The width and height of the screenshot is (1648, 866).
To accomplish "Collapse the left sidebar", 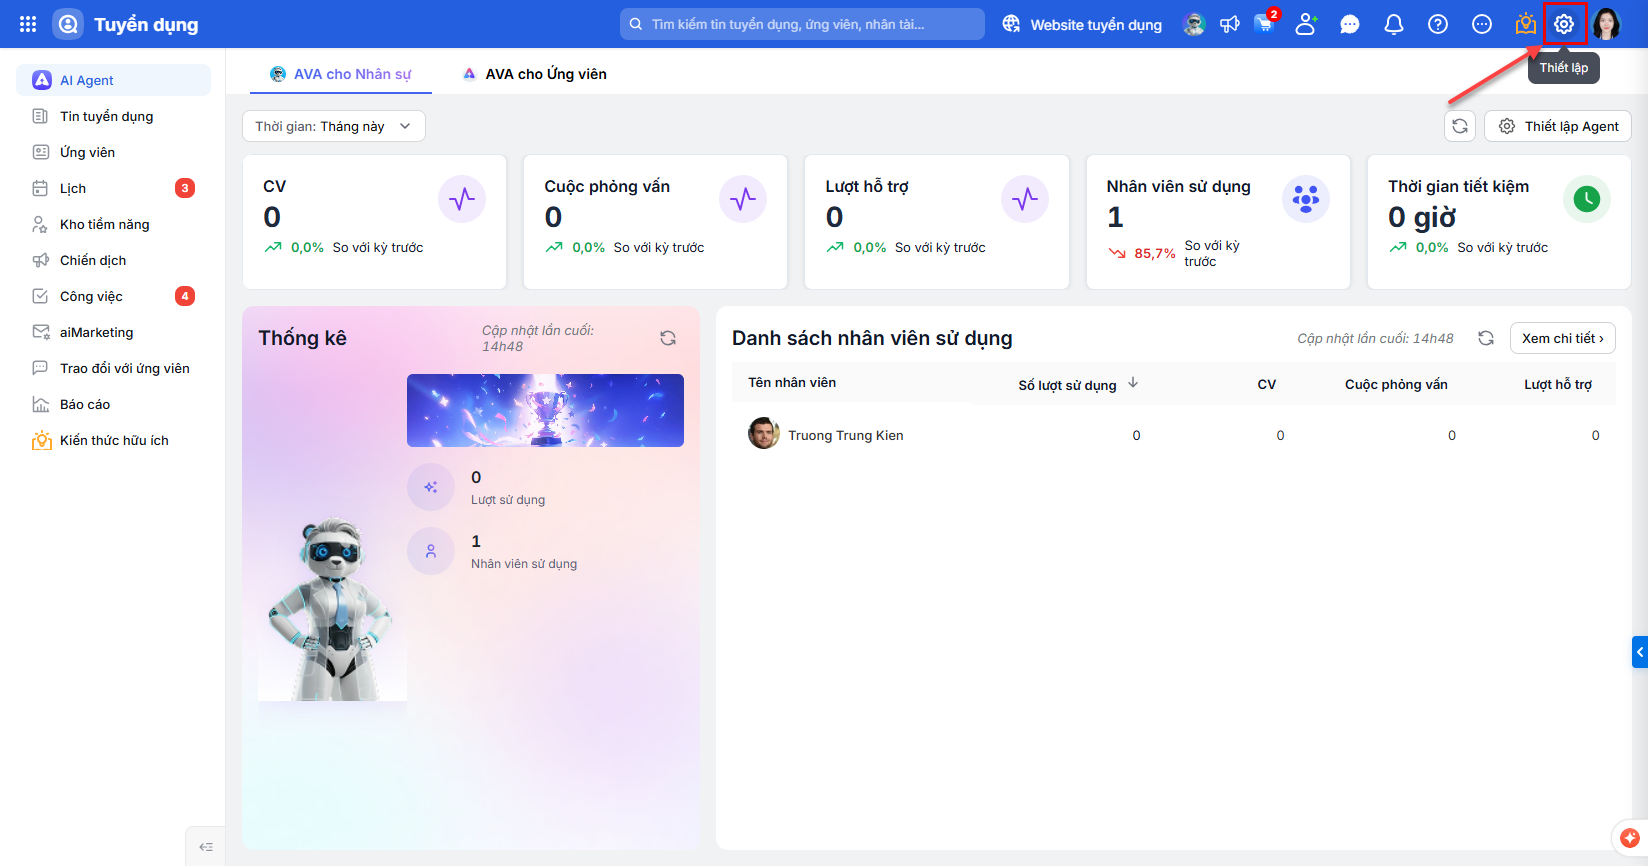I will [206, 847].
